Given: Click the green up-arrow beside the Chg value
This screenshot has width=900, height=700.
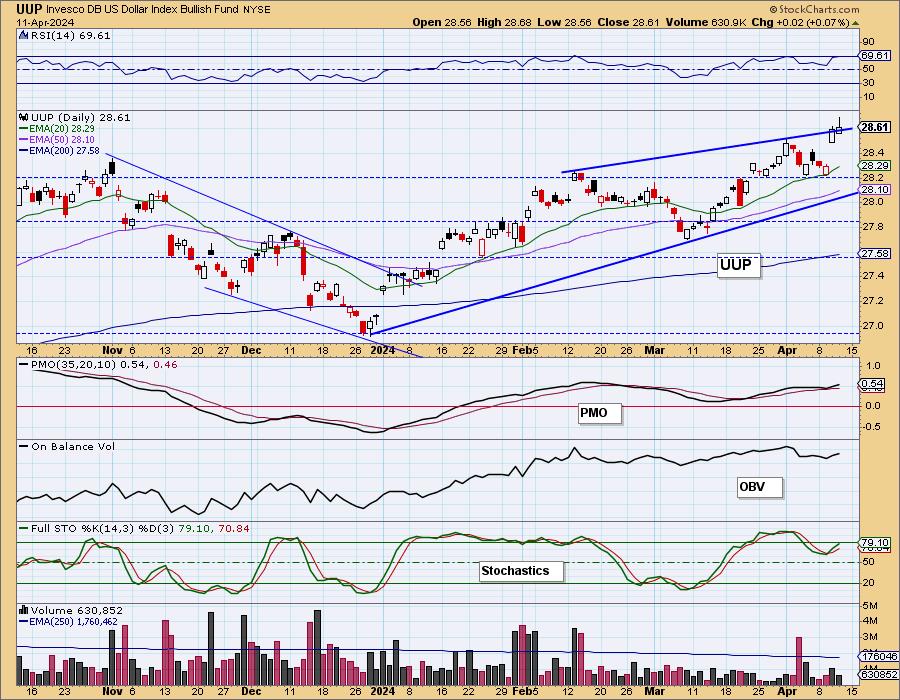Looking at the screenshot, I should [x=855, y=24].
